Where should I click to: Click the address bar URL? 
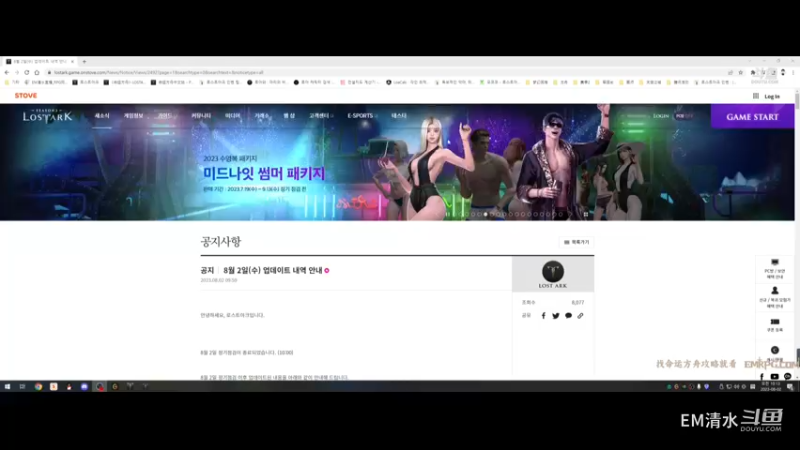point(158,72)
